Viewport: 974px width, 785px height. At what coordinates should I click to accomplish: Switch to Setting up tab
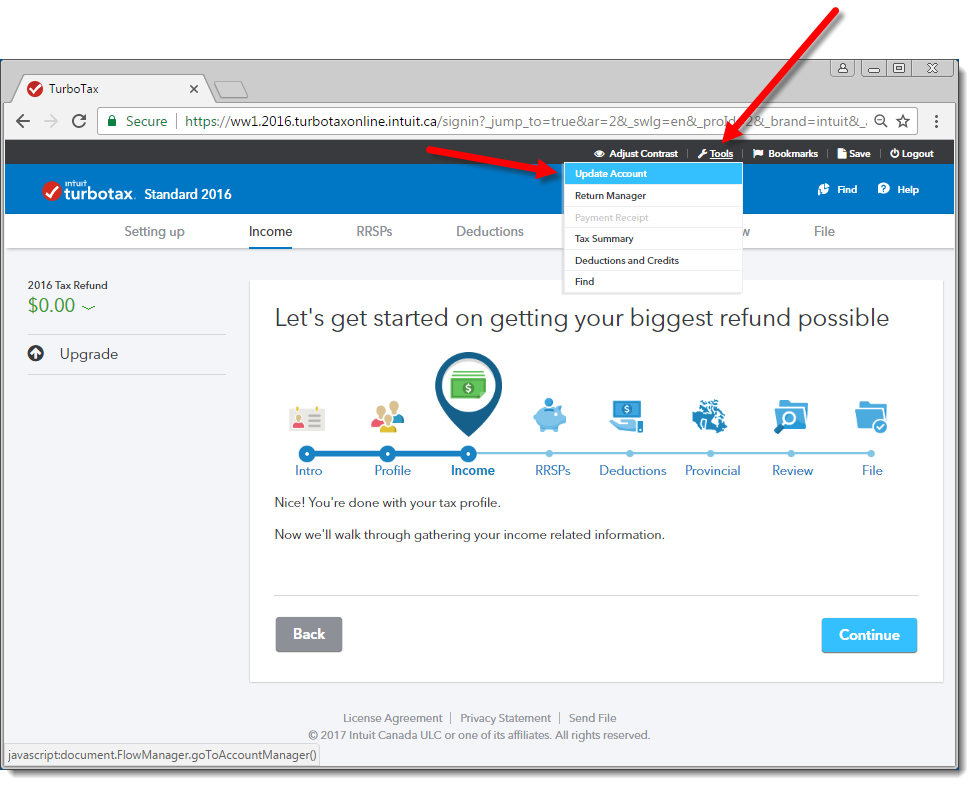(x=154, y=232)
